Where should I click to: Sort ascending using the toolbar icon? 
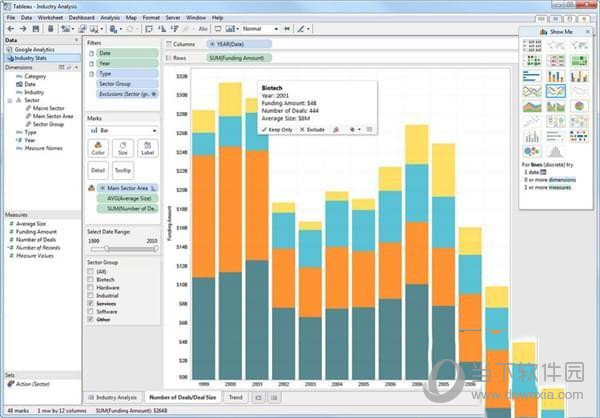tap(162, 29)
